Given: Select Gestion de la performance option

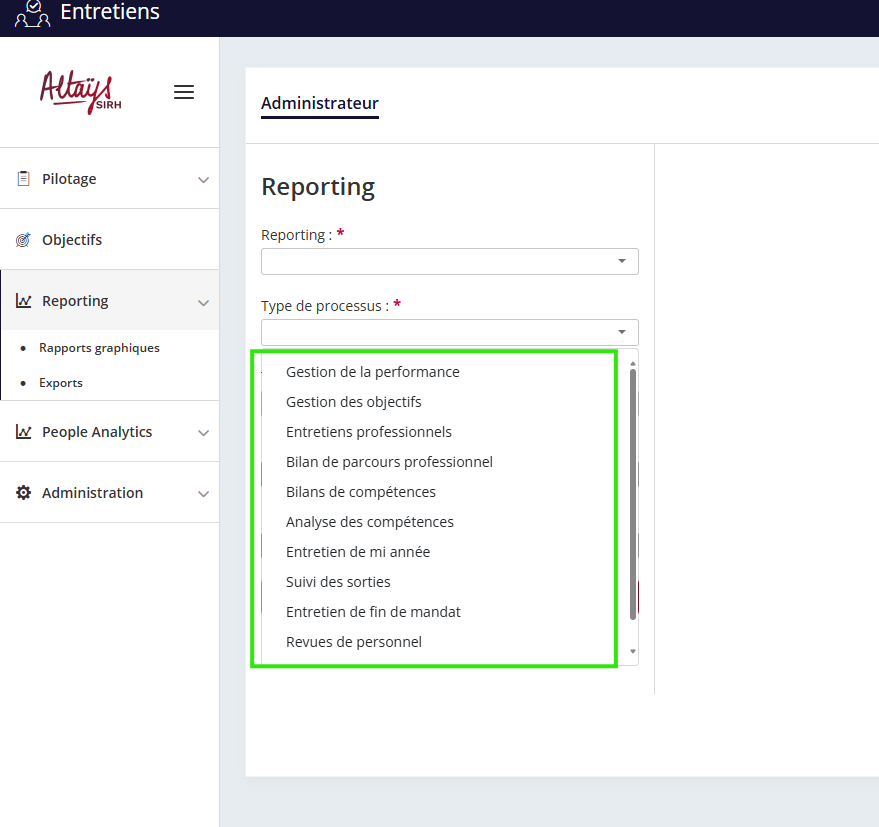Looking at the screenshot, I should [372, 372].
